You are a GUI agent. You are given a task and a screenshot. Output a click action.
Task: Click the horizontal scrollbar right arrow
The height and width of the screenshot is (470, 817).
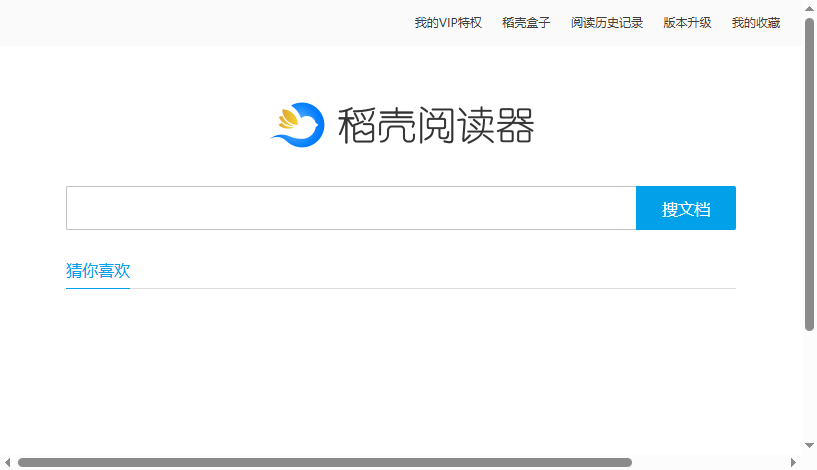pos(793,462)
